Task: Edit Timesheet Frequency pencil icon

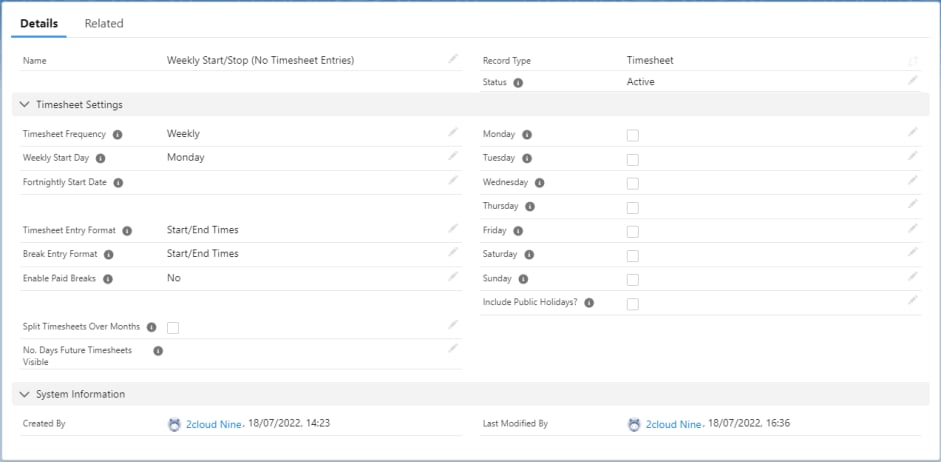Action: (x=453, y=132)
